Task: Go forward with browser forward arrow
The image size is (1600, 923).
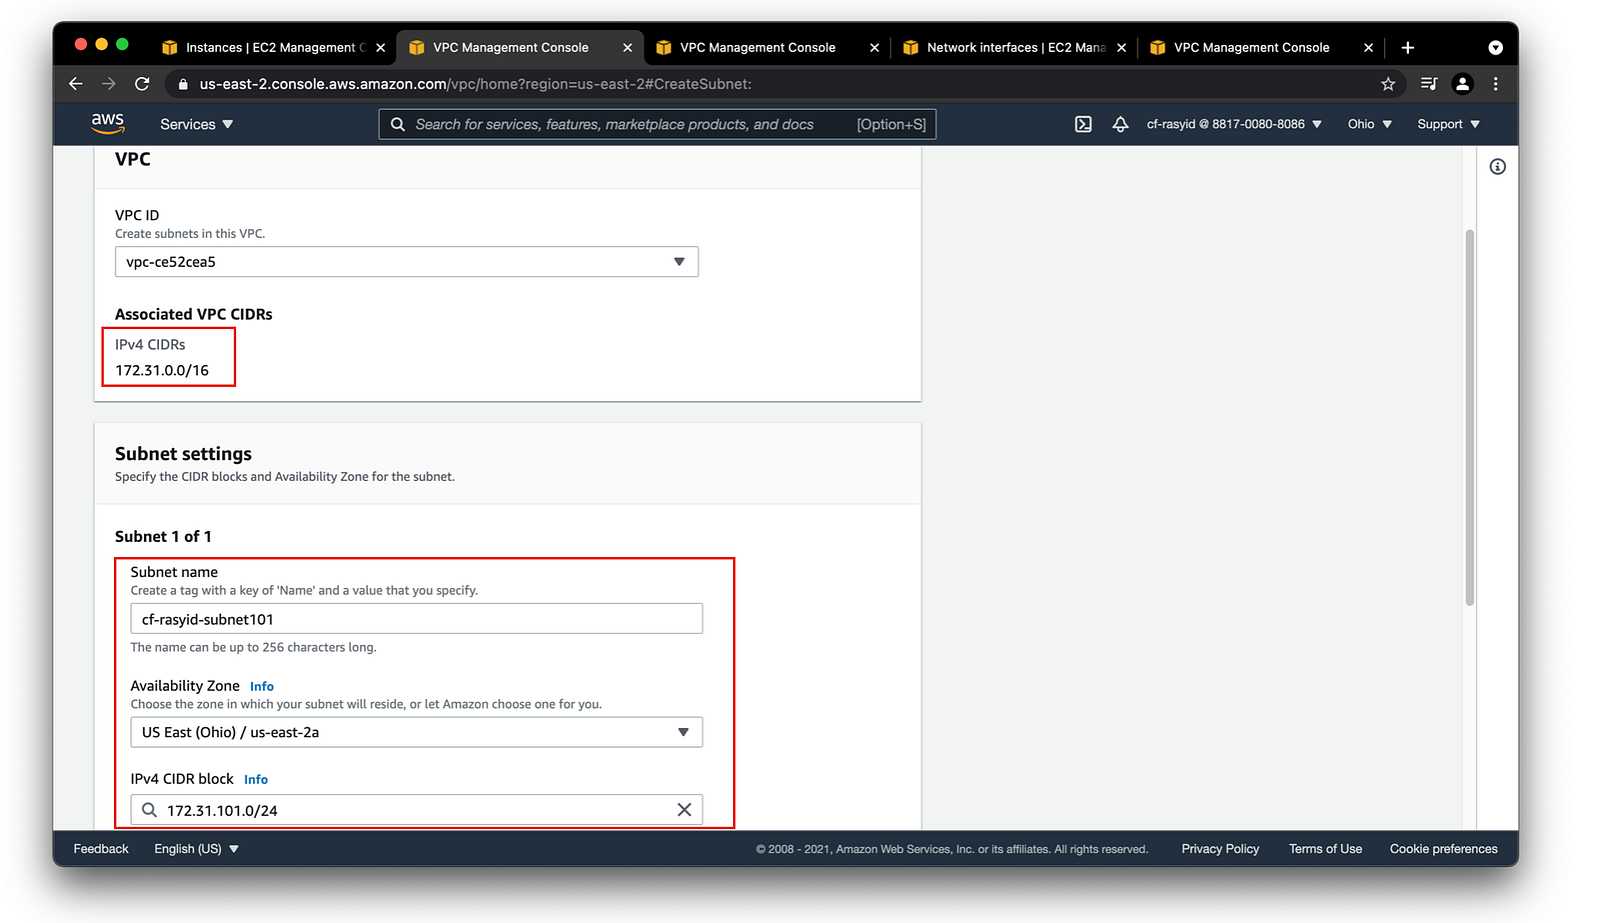Action: pos(109,84)
